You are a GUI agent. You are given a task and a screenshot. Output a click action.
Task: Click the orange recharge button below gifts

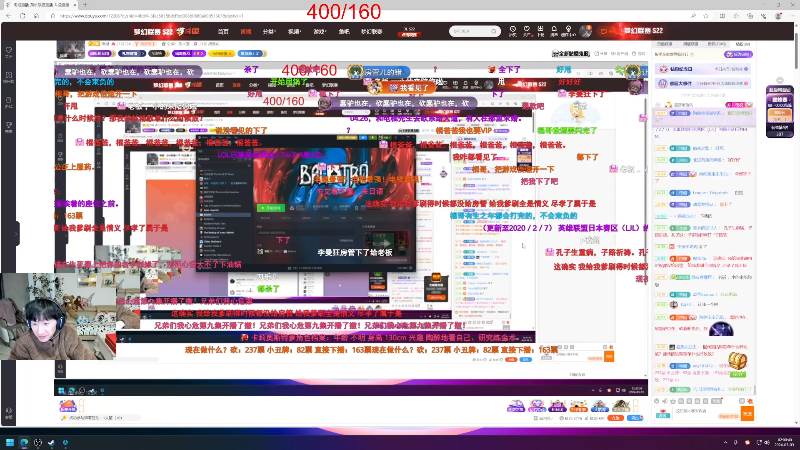pyautogui.click(x=616, y=418)
